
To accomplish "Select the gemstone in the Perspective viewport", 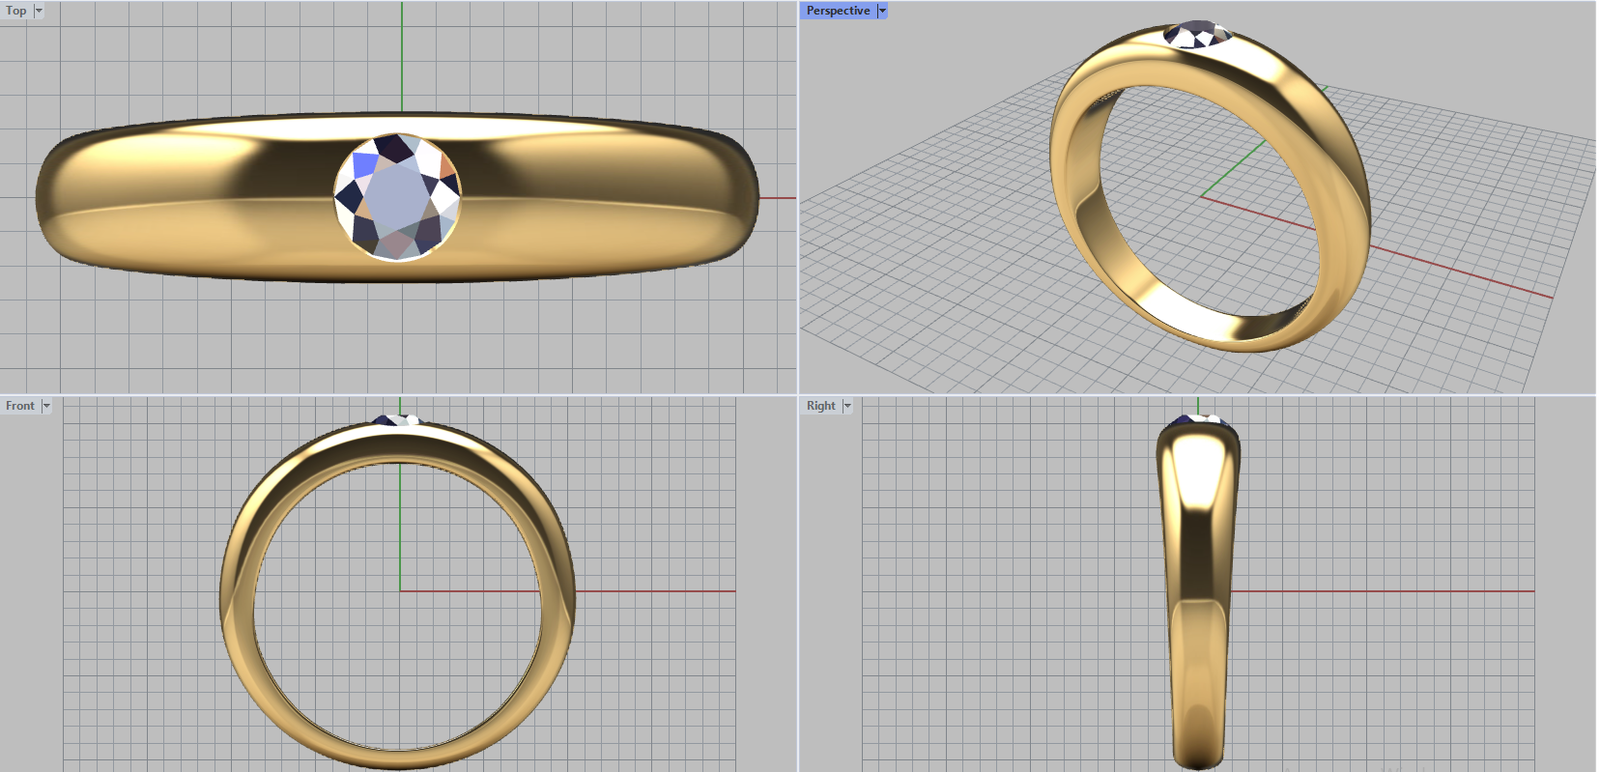I will click(1197, 34).
